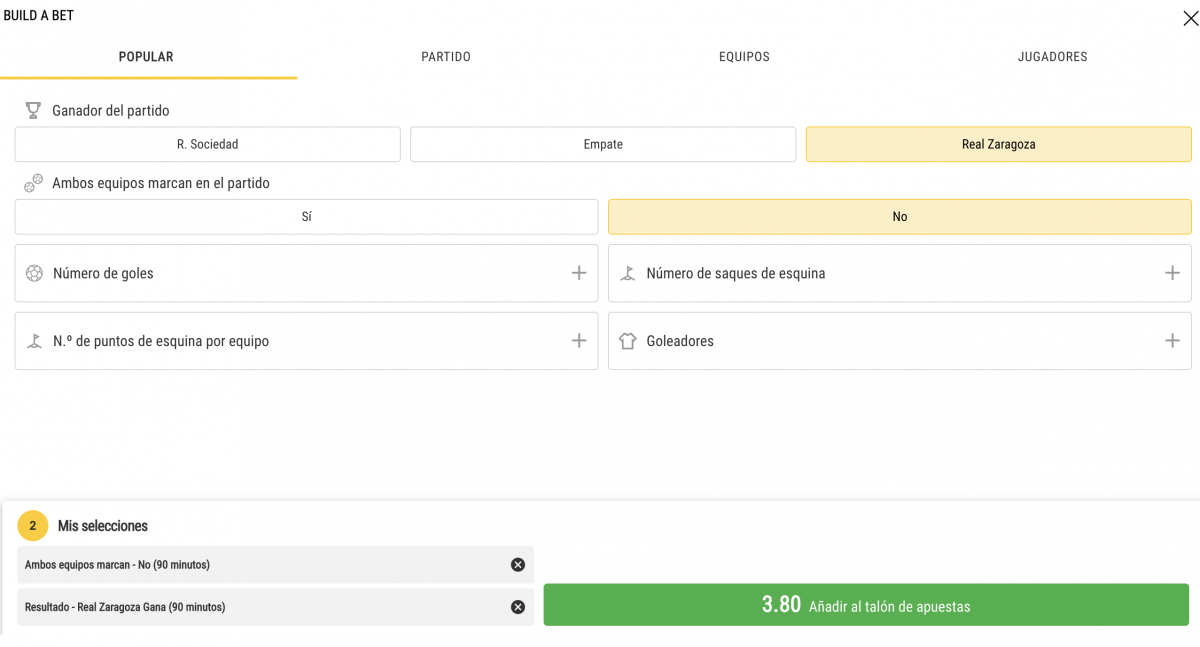The width and height of the screenshot is (1200, 647).
Task: Select Sí for both teams scoring
Action: (306, 216)
